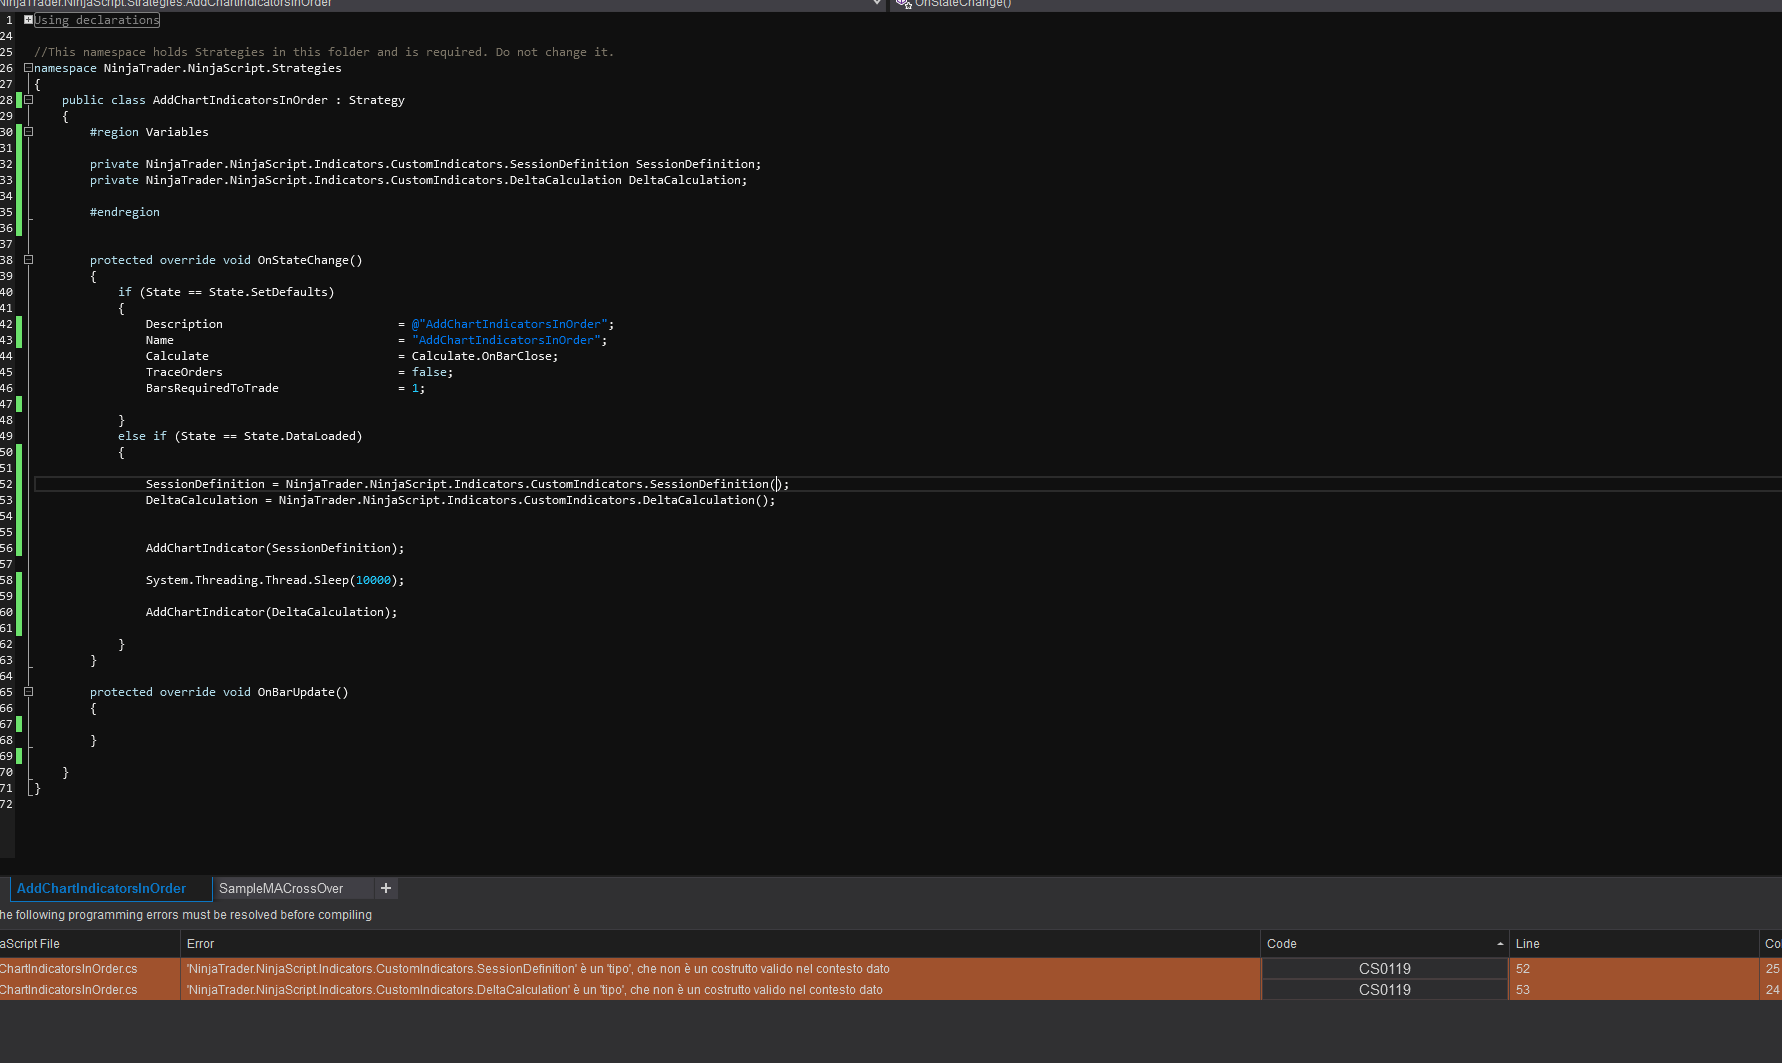Click the Calculate.OnBarClose value in code

point(485,356)
